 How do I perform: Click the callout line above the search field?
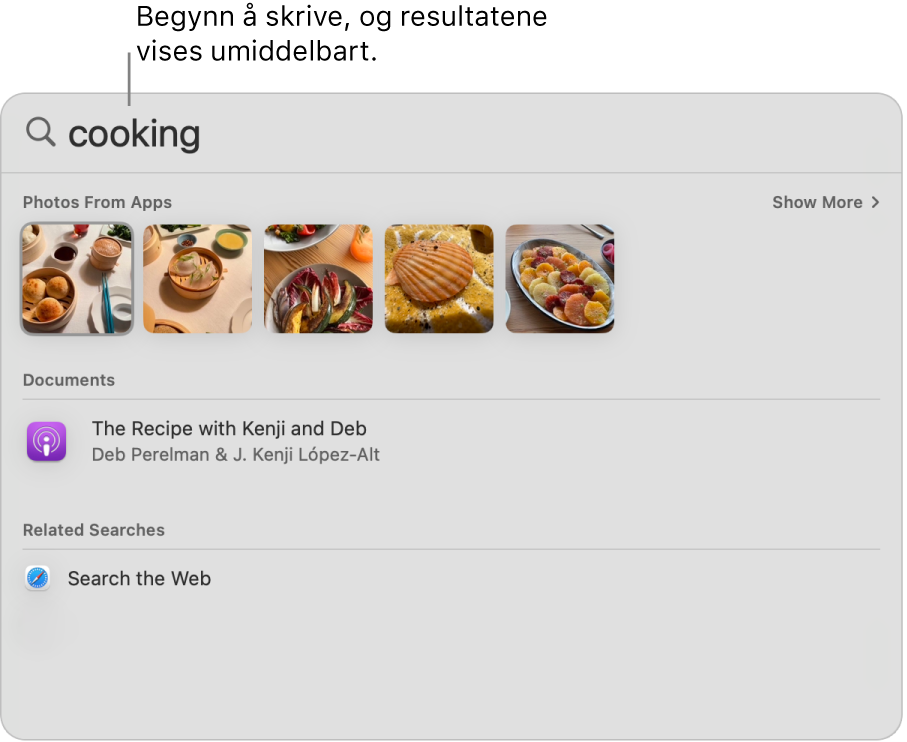(x=129, y=80)
